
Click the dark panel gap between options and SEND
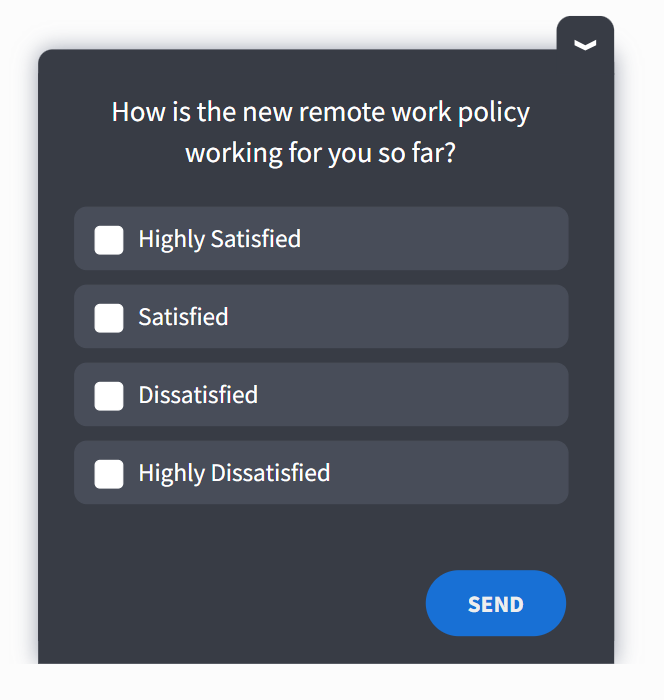click(320, 536)
